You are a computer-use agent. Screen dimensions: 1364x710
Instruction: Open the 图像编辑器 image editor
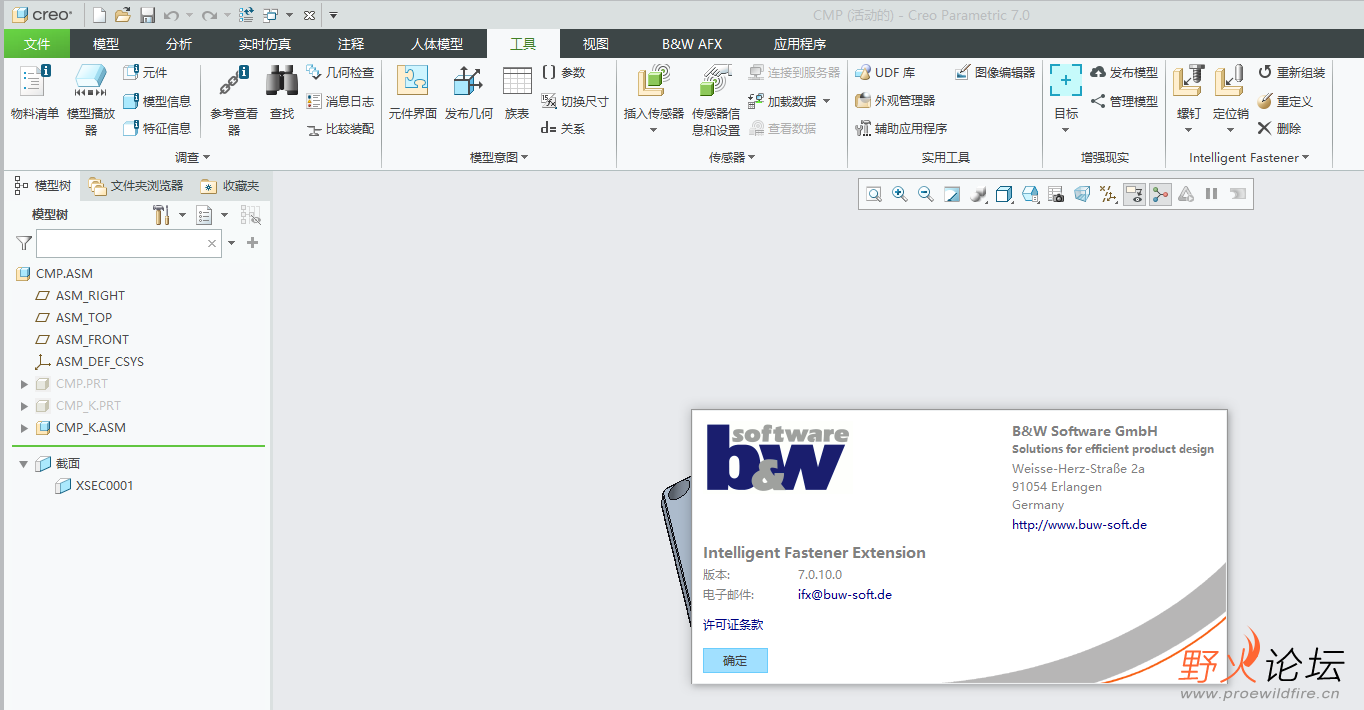[x=995, y=72]
